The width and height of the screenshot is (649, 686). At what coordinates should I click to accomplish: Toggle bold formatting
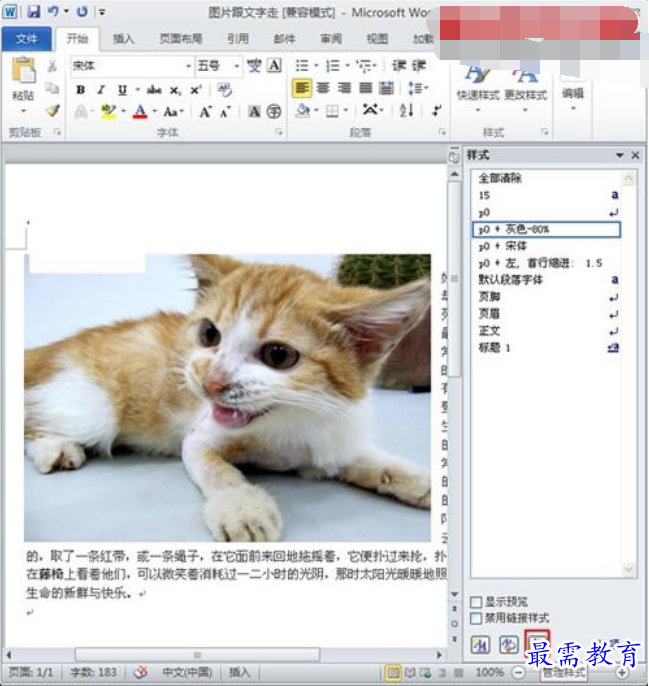(81, 90)
